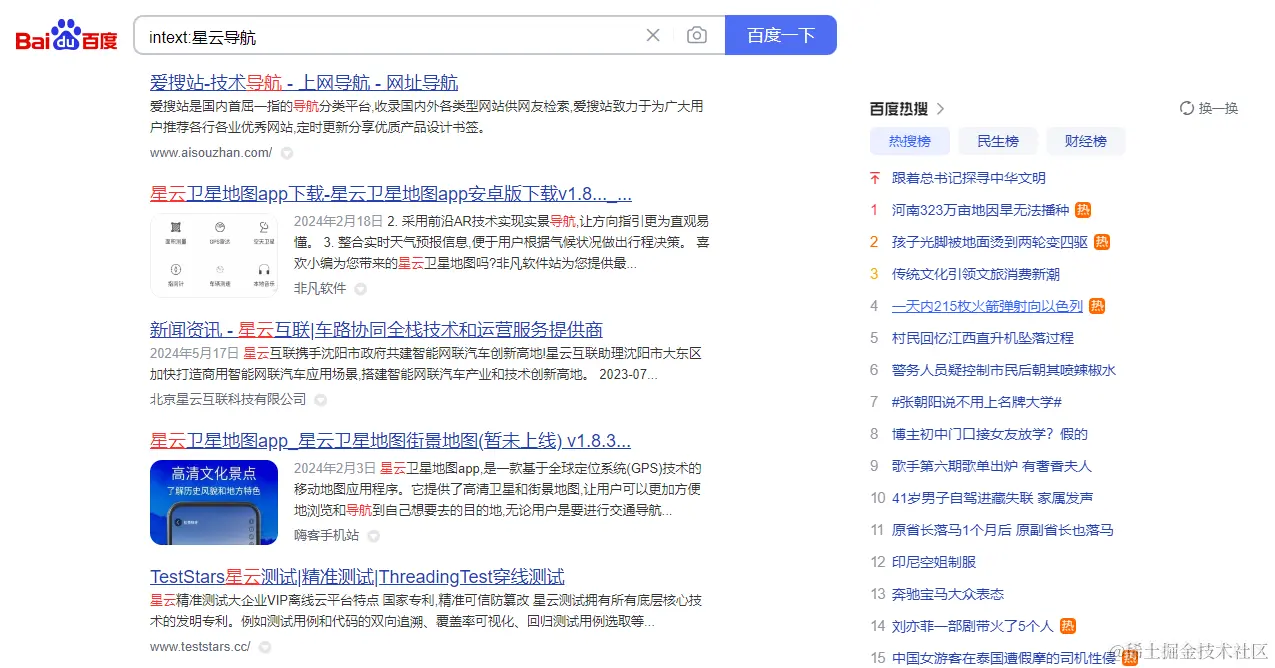This screenshot has width=1275, height=668.
Task: Click the dropdown icon beside 非凡软件
Action: [x=361, y=289]
